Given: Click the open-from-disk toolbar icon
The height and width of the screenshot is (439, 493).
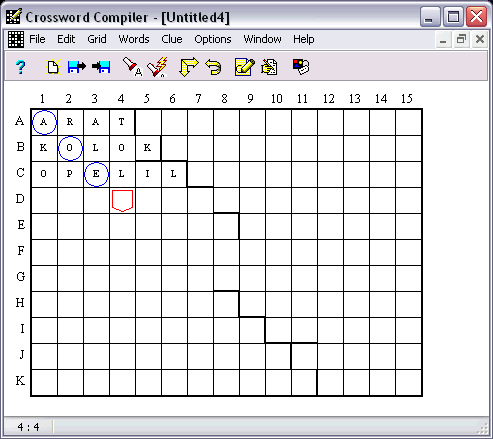Looking at the screenshot, I should pos(77,67).
